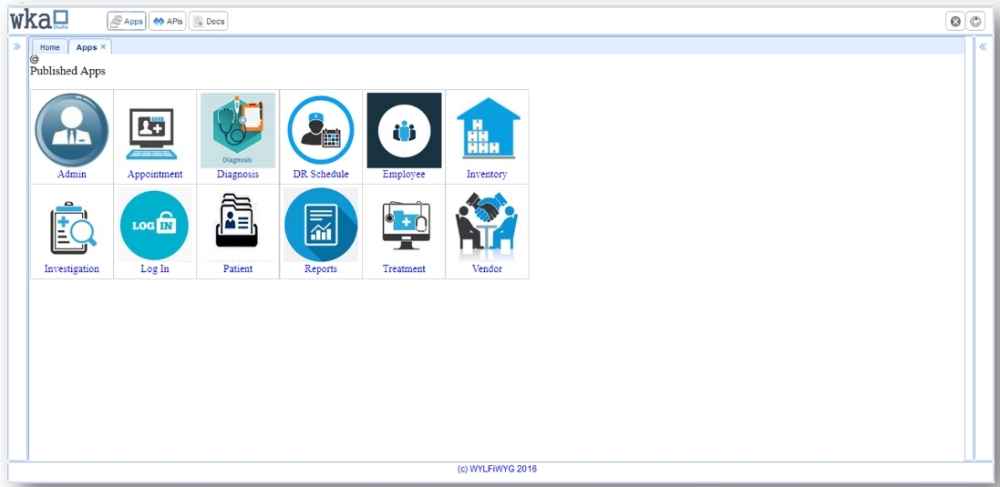Viewport: 1000px width, 487px height.
Task: Switch to the Home tab
Action: coord(49,47)
